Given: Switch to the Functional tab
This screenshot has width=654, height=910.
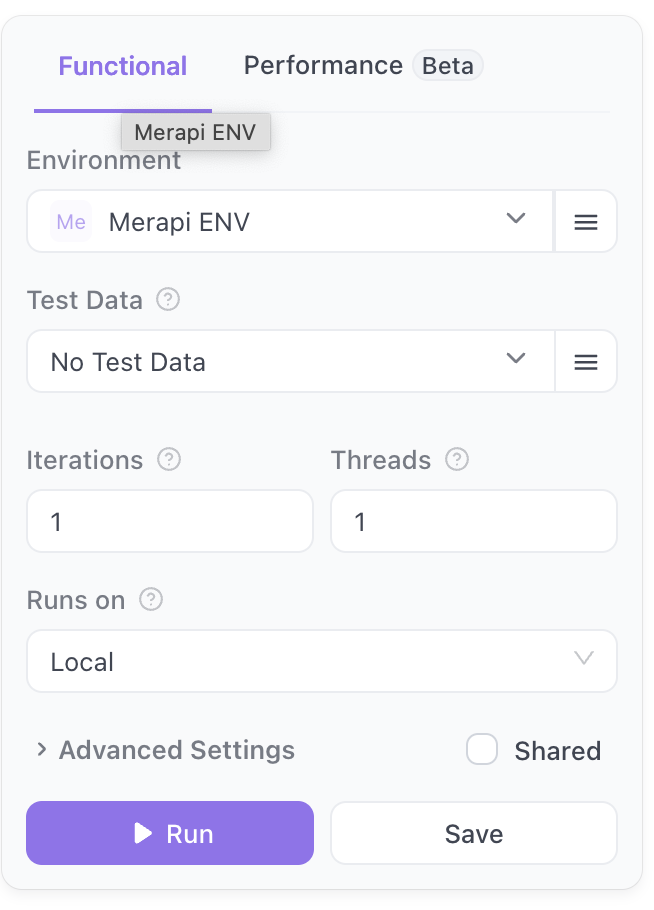Looking at the screenshot, I should 122,67.
